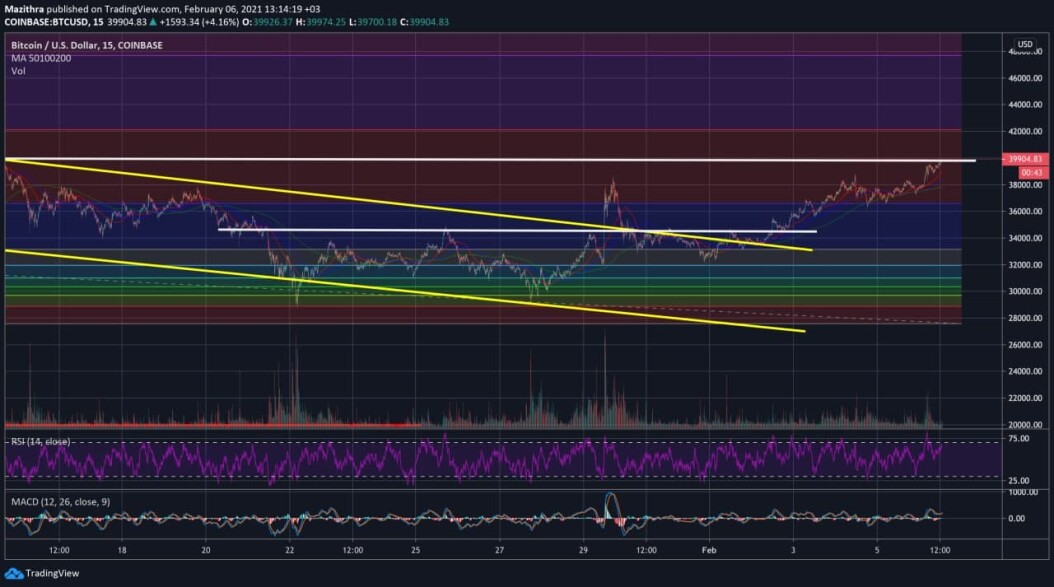
Task: Click the TradingView text in footer
Action: [x=52, y=574]
